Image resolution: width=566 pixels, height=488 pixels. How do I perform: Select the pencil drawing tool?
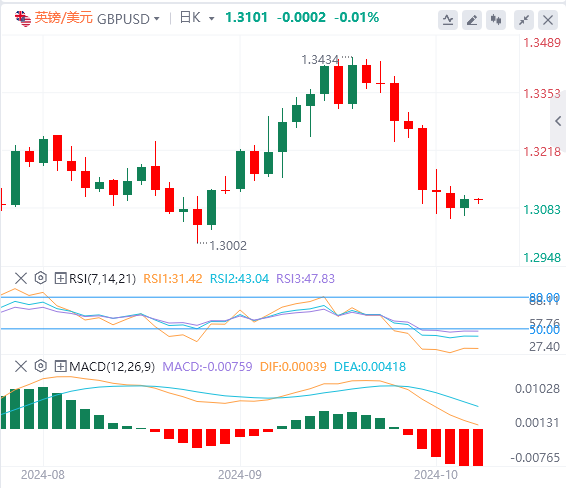pyautogui.click(x=472, y=20)
